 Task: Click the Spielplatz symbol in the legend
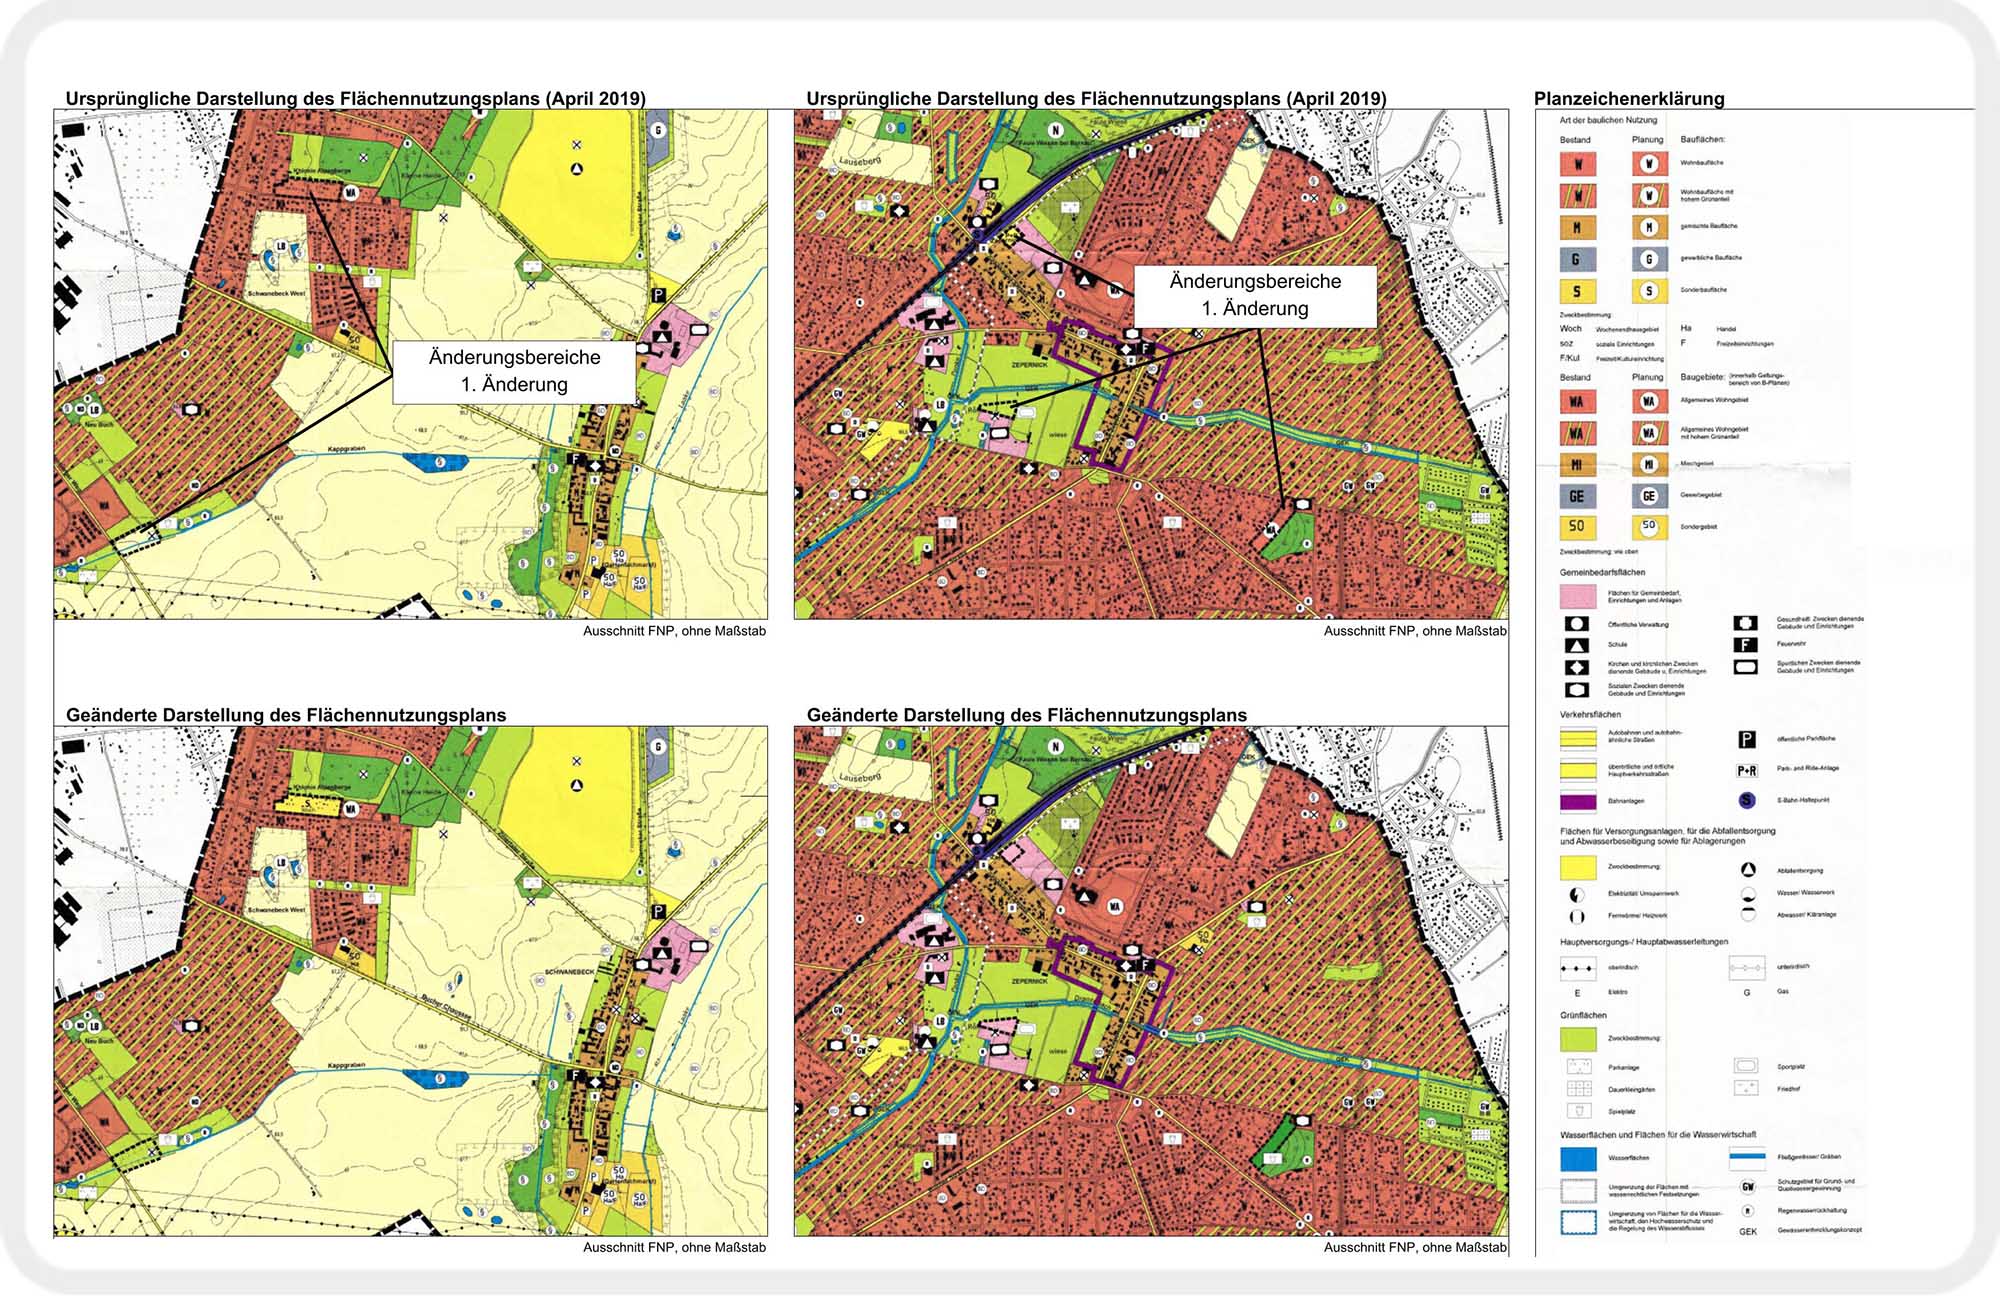click(1579, 1111)
